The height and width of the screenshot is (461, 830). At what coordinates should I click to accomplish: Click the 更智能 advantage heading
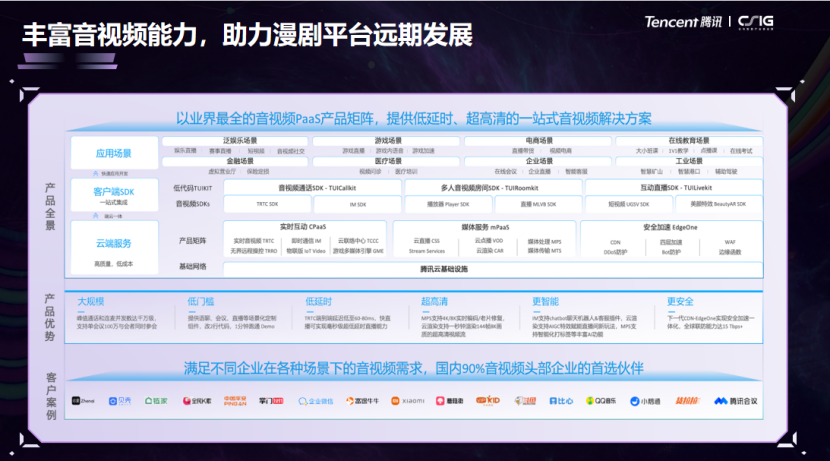pyautogui.click(x=545, y=302)
